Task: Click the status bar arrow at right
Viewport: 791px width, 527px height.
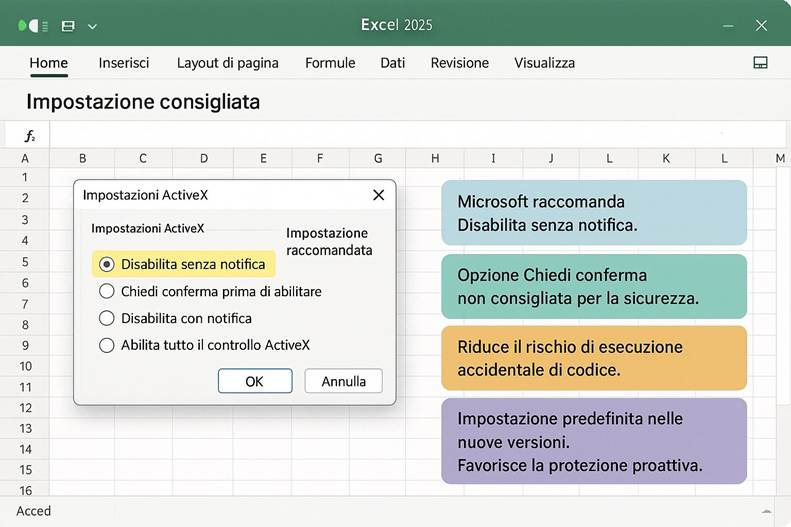Action: click(x=766, y=511)
